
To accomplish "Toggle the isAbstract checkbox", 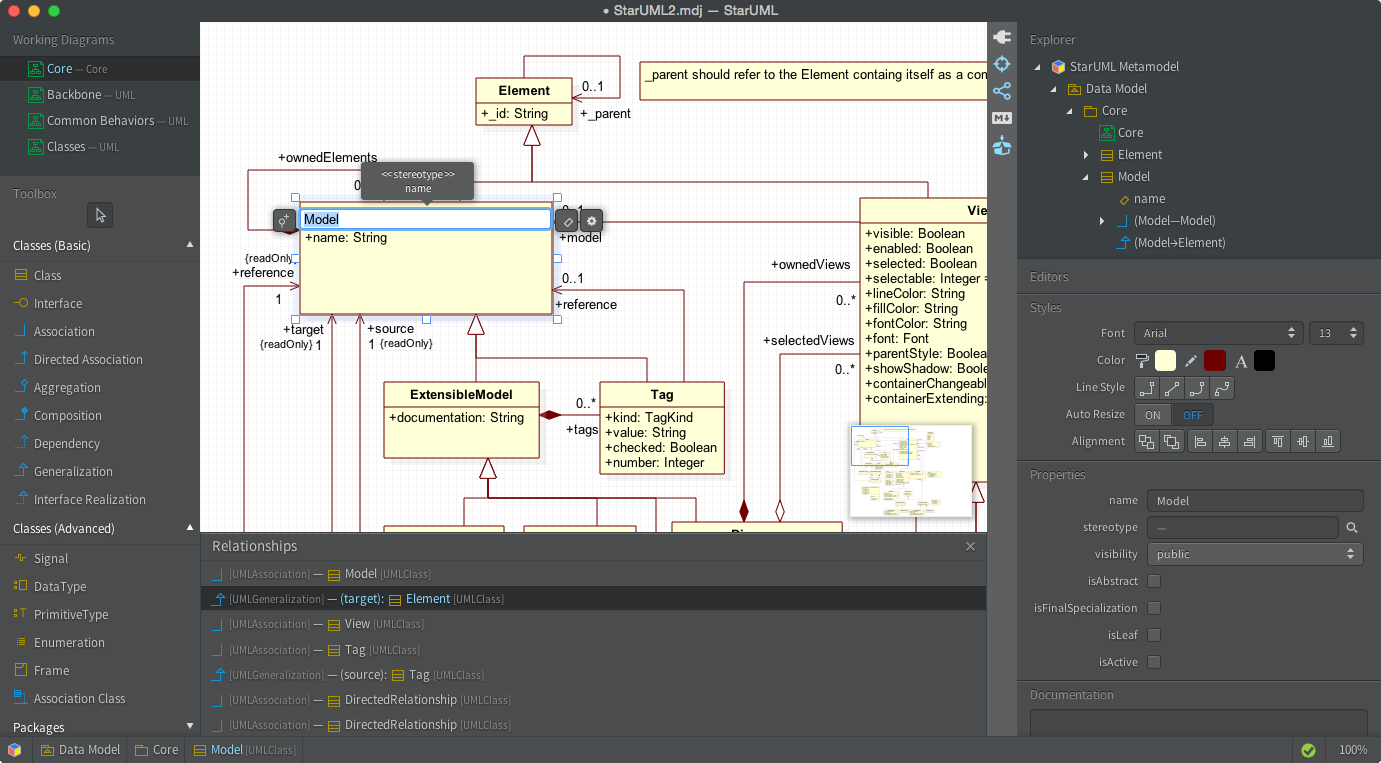I will (1154, 581).
